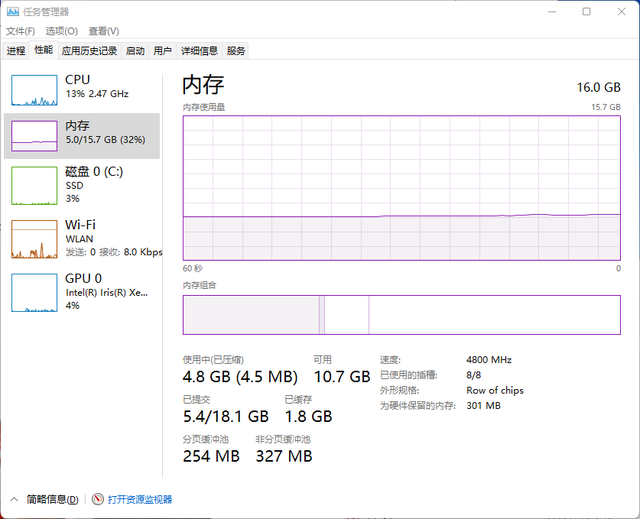Open the 文件(F) menu
The height and width of the screenshot is (519, 640).
(20, 31)
